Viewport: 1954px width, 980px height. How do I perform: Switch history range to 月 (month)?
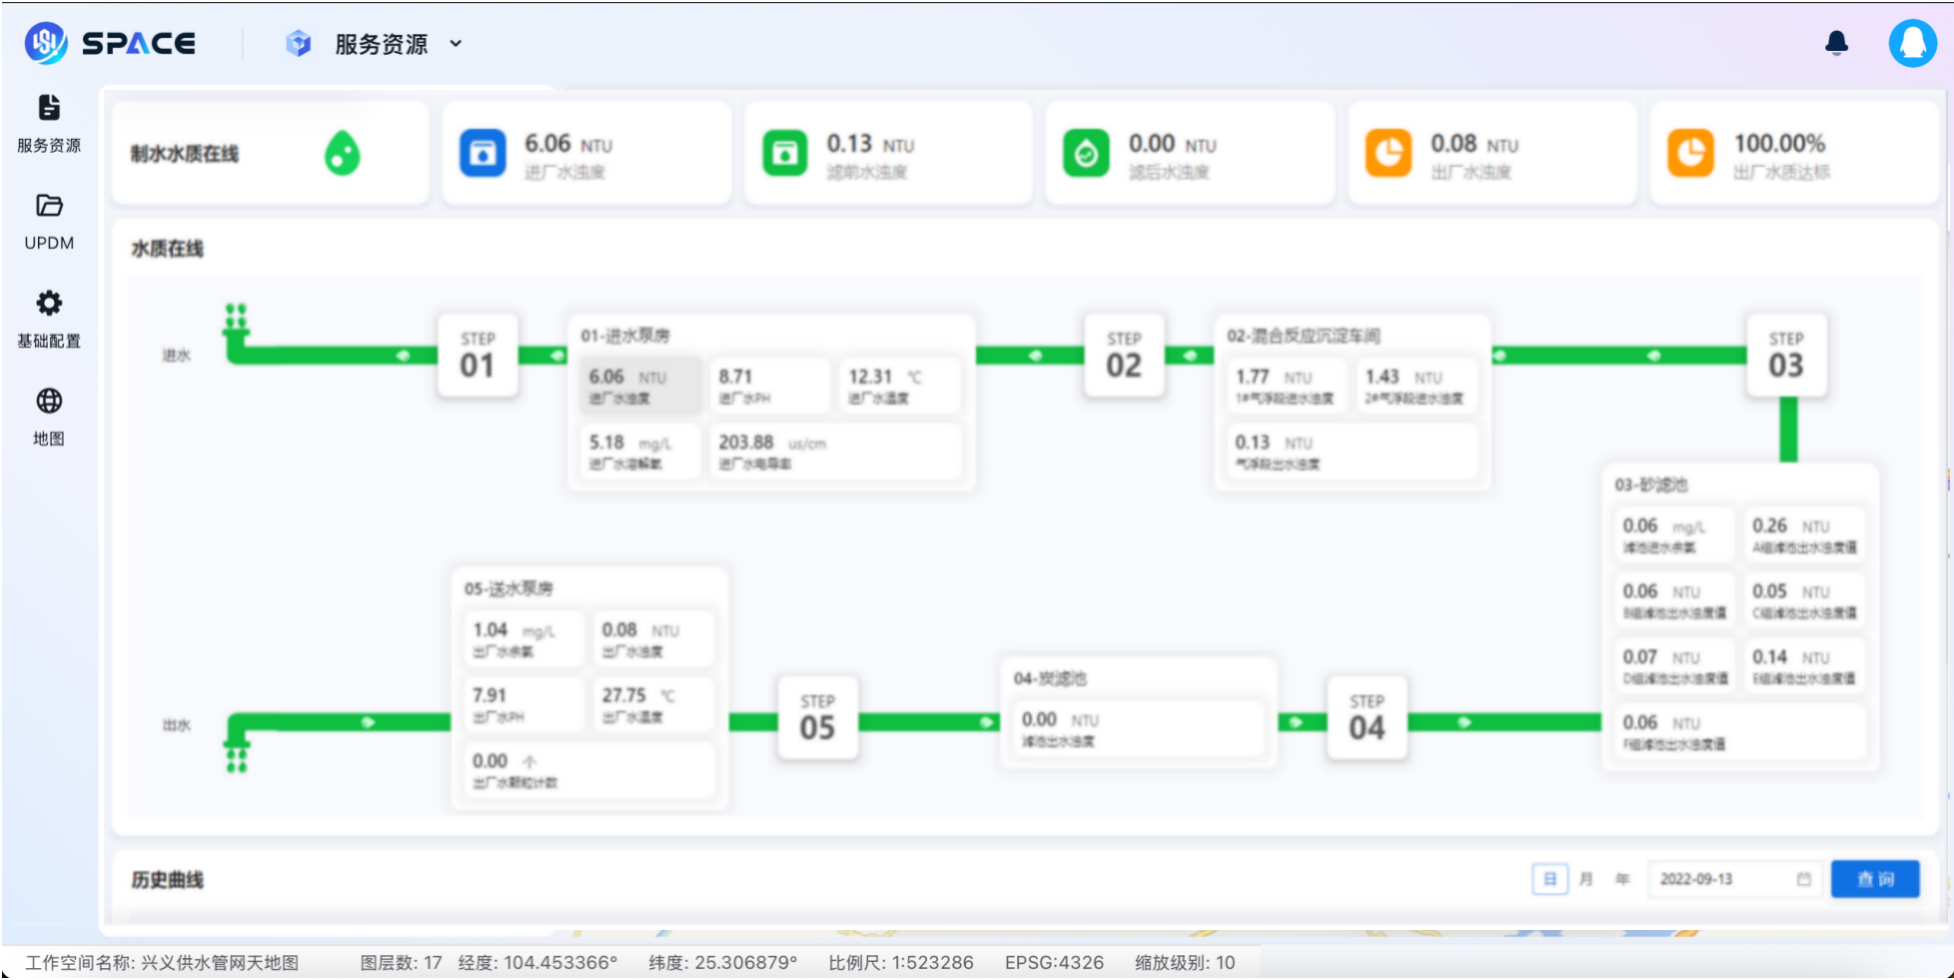1585,879
